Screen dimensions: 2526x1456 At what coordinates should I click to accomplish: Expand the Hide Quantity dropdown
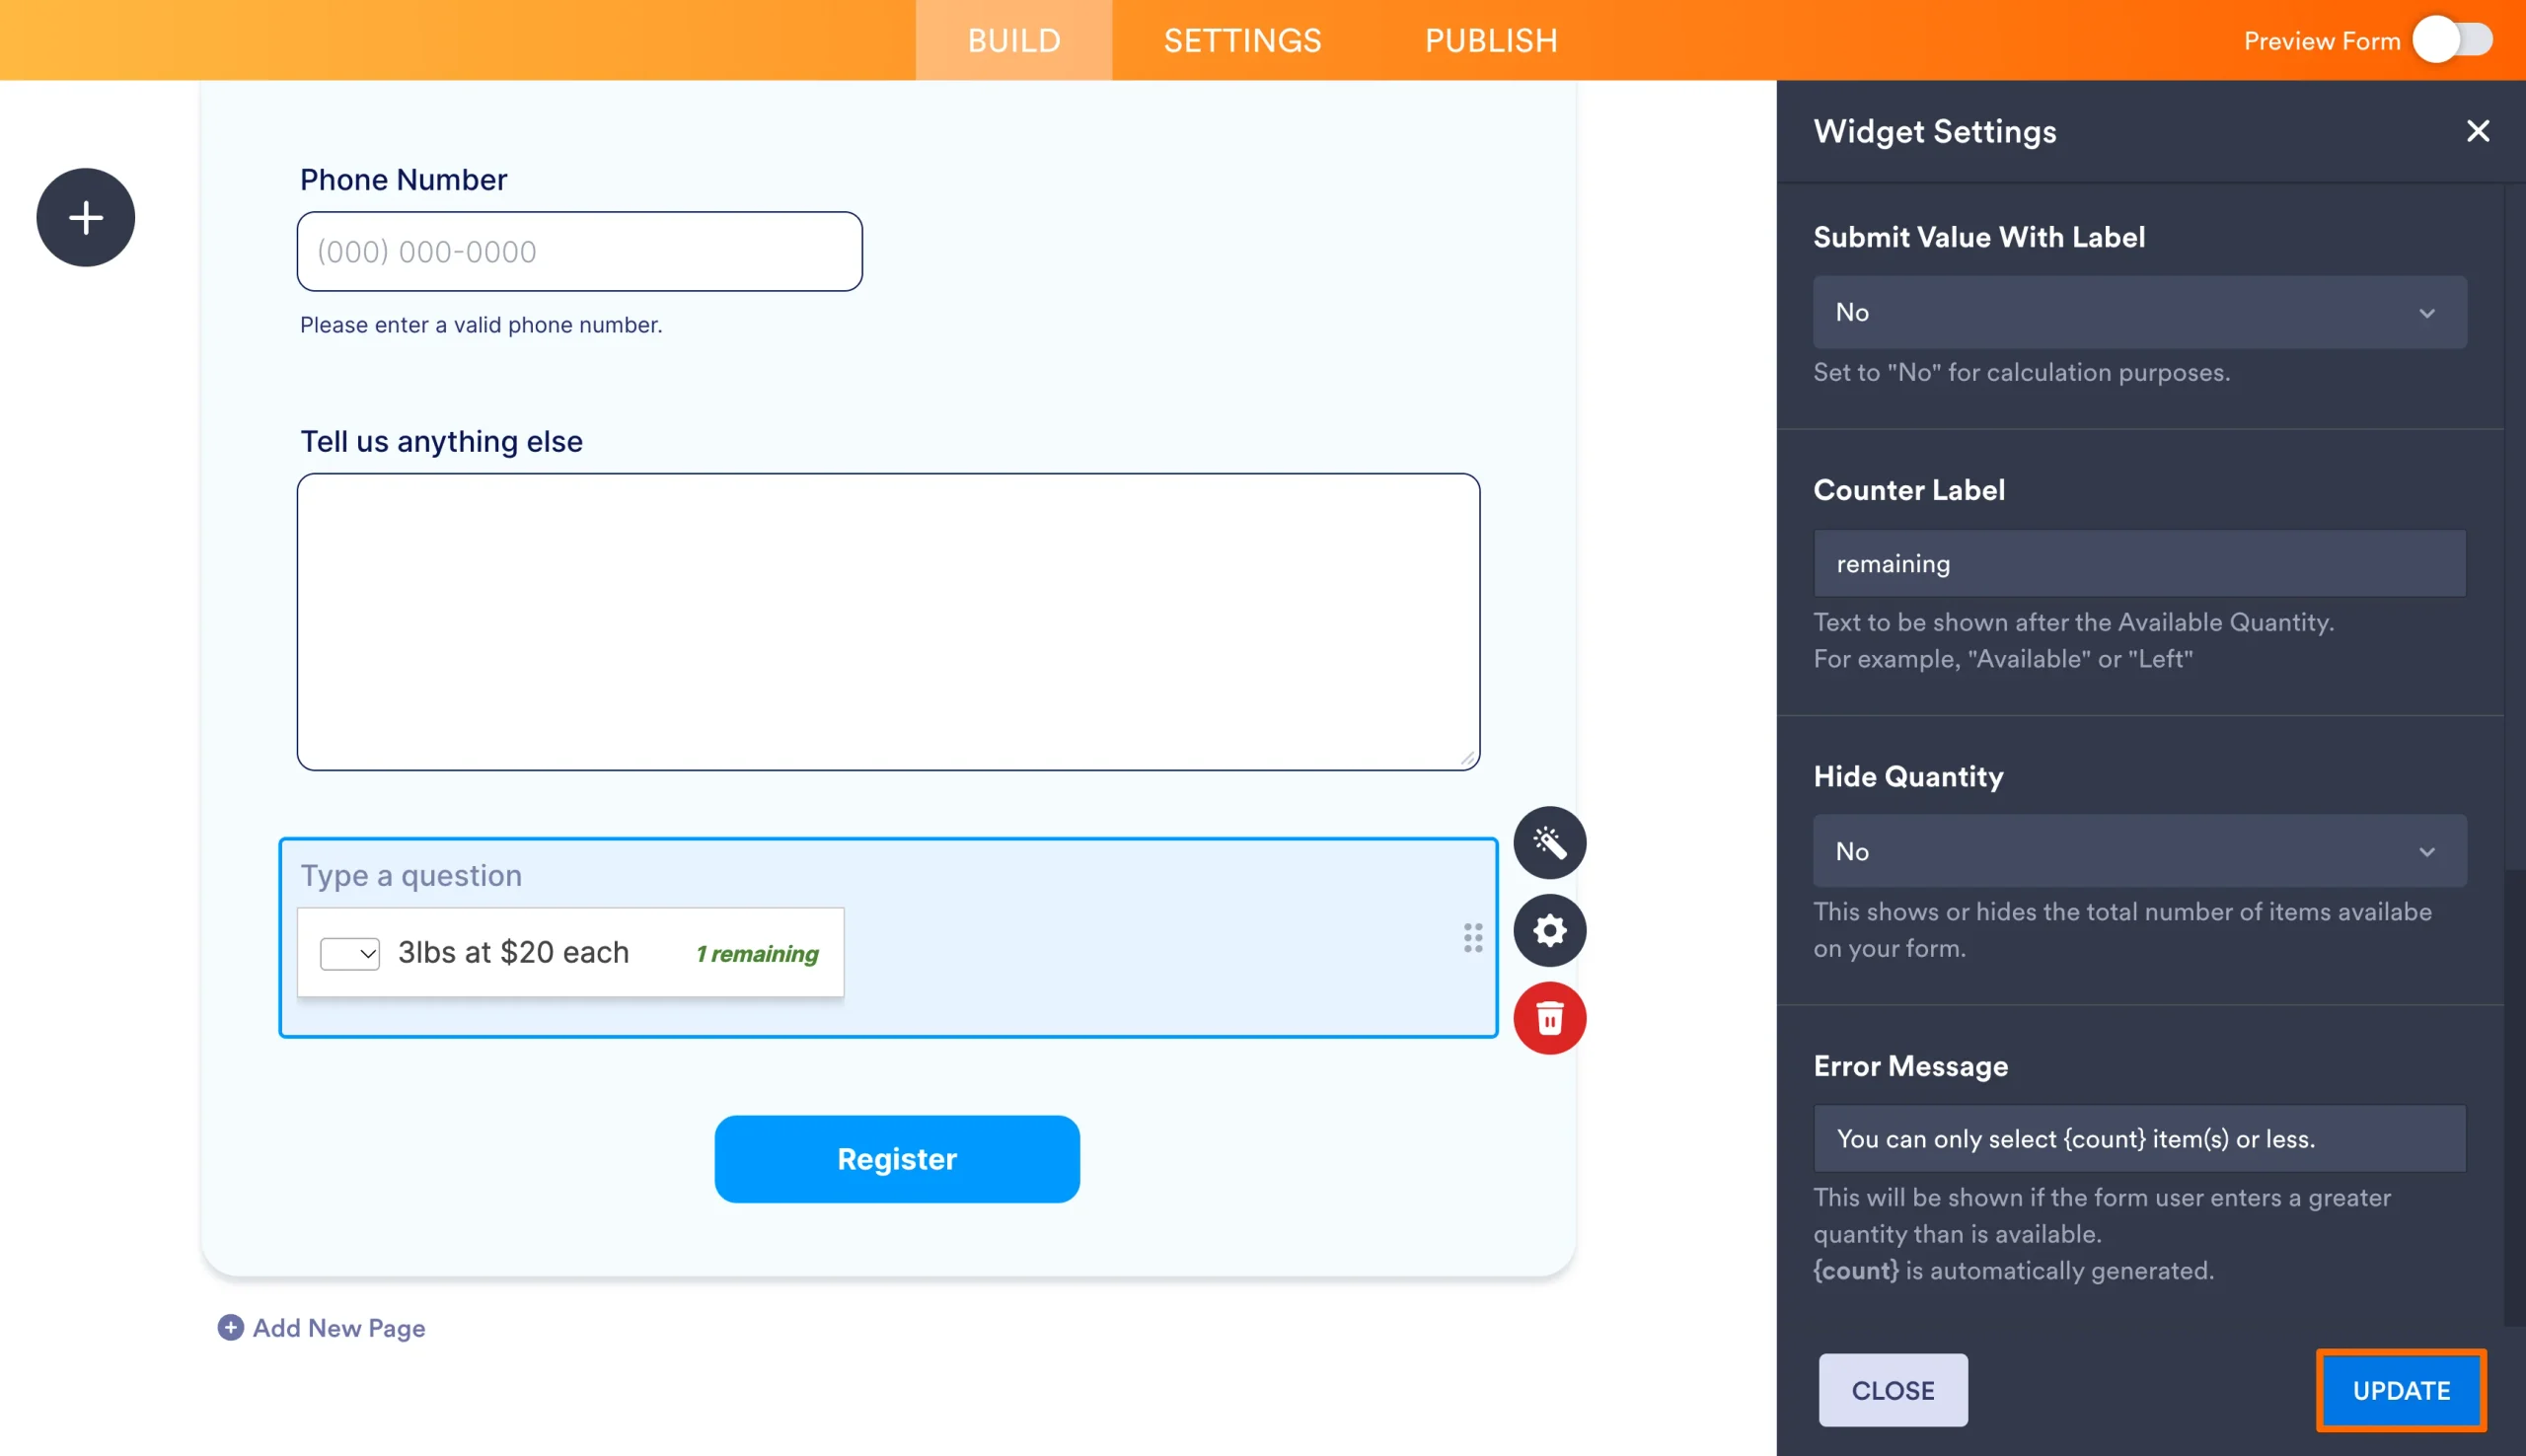2139,851
